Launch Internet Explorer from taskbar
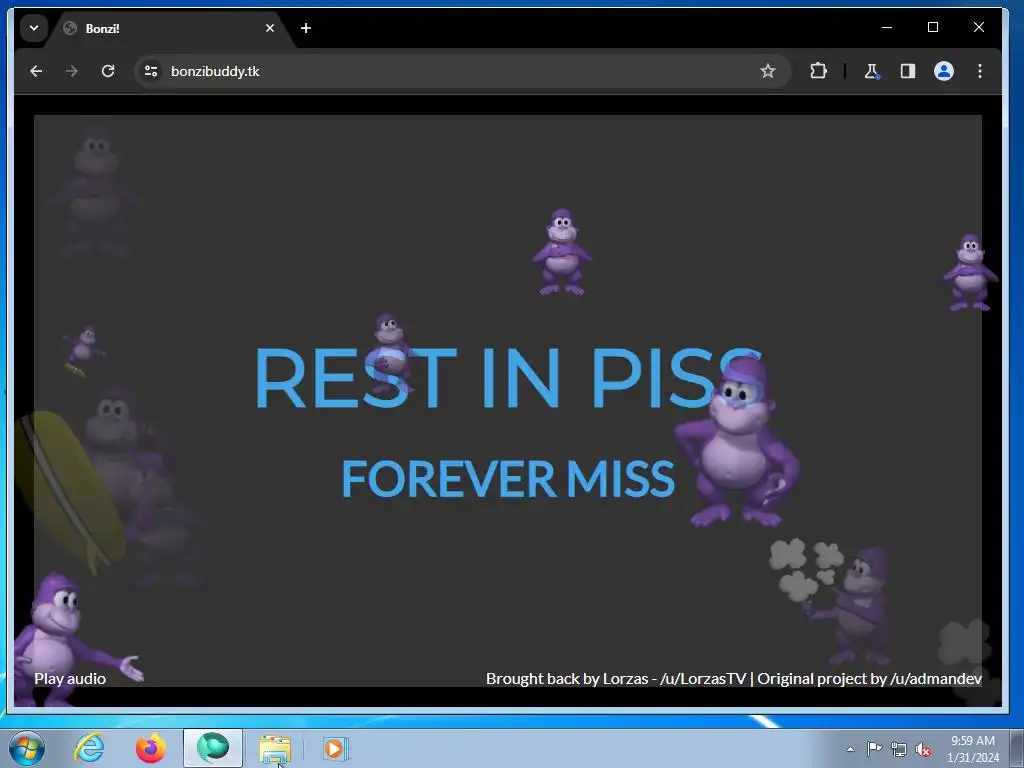This screenshot has width=1024, height=768. coord(89,748)
